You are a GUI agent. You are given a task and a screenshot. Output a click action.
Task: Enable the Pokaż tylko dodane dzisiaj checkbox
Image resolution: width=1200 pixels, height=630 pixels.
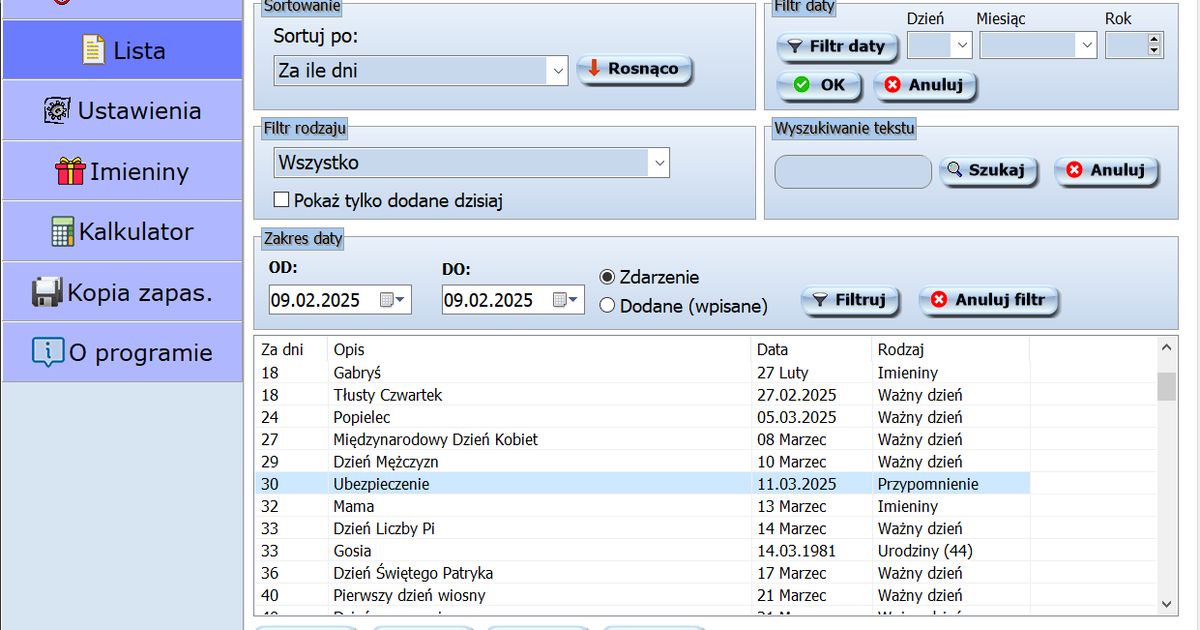pyautogui.click(x=281, y=199)
